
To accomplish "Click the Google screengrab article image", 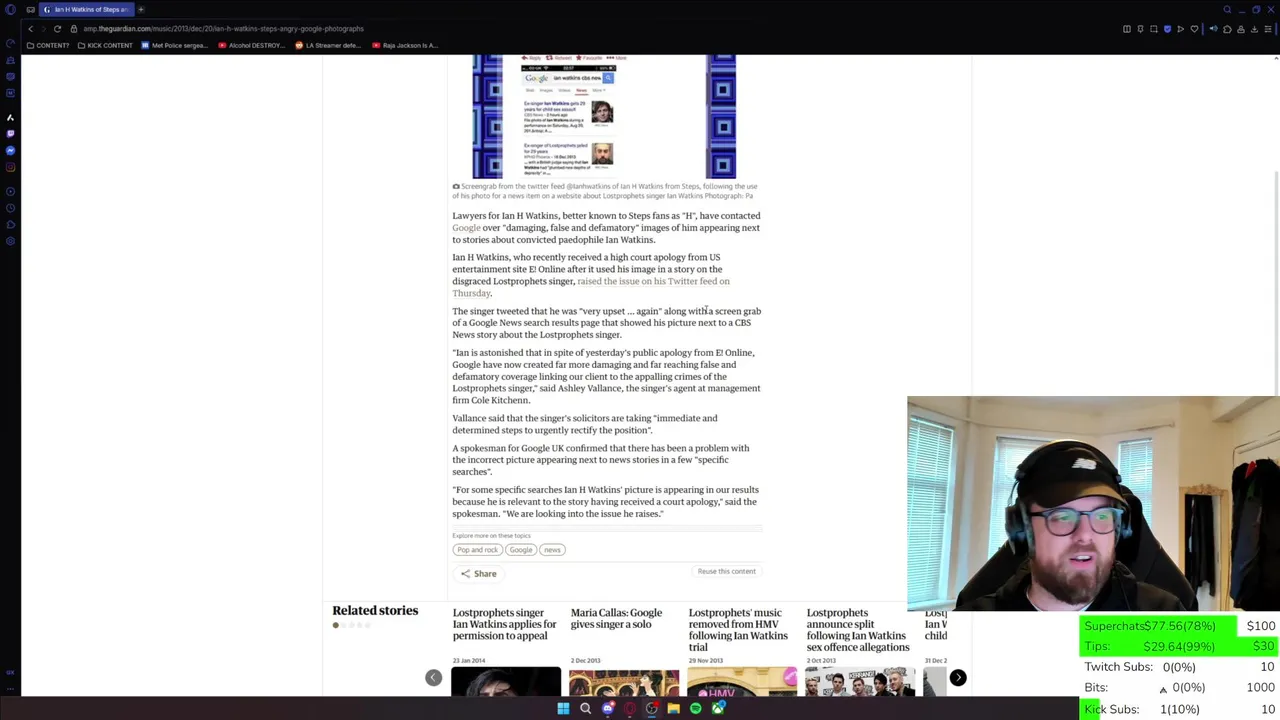I will pyautogui.click(x=604, y=117).
